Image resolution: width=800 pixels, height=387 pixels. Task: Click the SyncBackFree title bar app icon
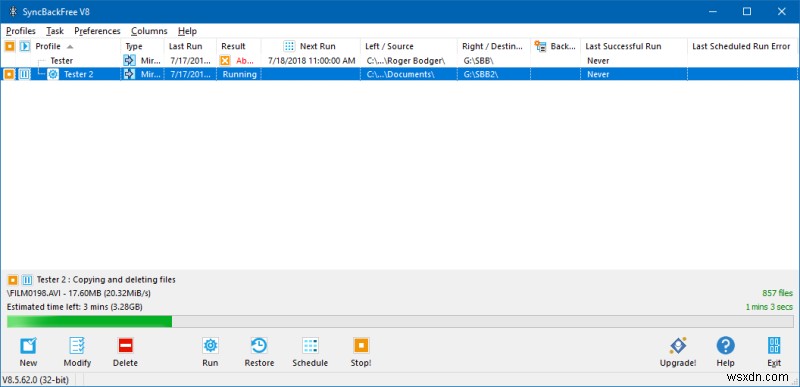click(x=13, y=12)
